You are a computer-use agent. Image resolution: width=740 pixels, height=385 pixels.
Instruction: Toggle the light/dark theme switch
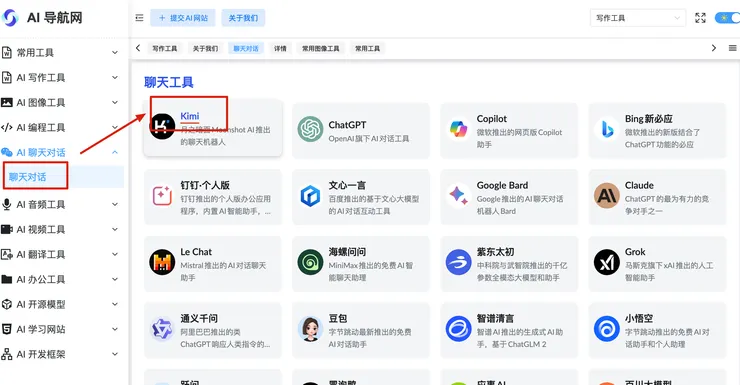pos(727,18)
